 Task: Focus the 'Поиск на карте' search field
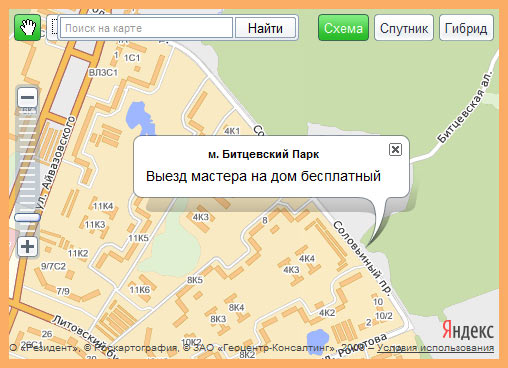pyautogui.click(x=146, y=28)
